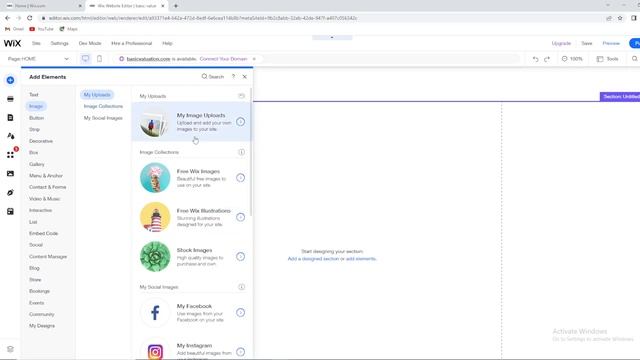Click Connect Your Domain link
Image resolution: width=640 pixels, height=360 pixels.
coord(223,59)
